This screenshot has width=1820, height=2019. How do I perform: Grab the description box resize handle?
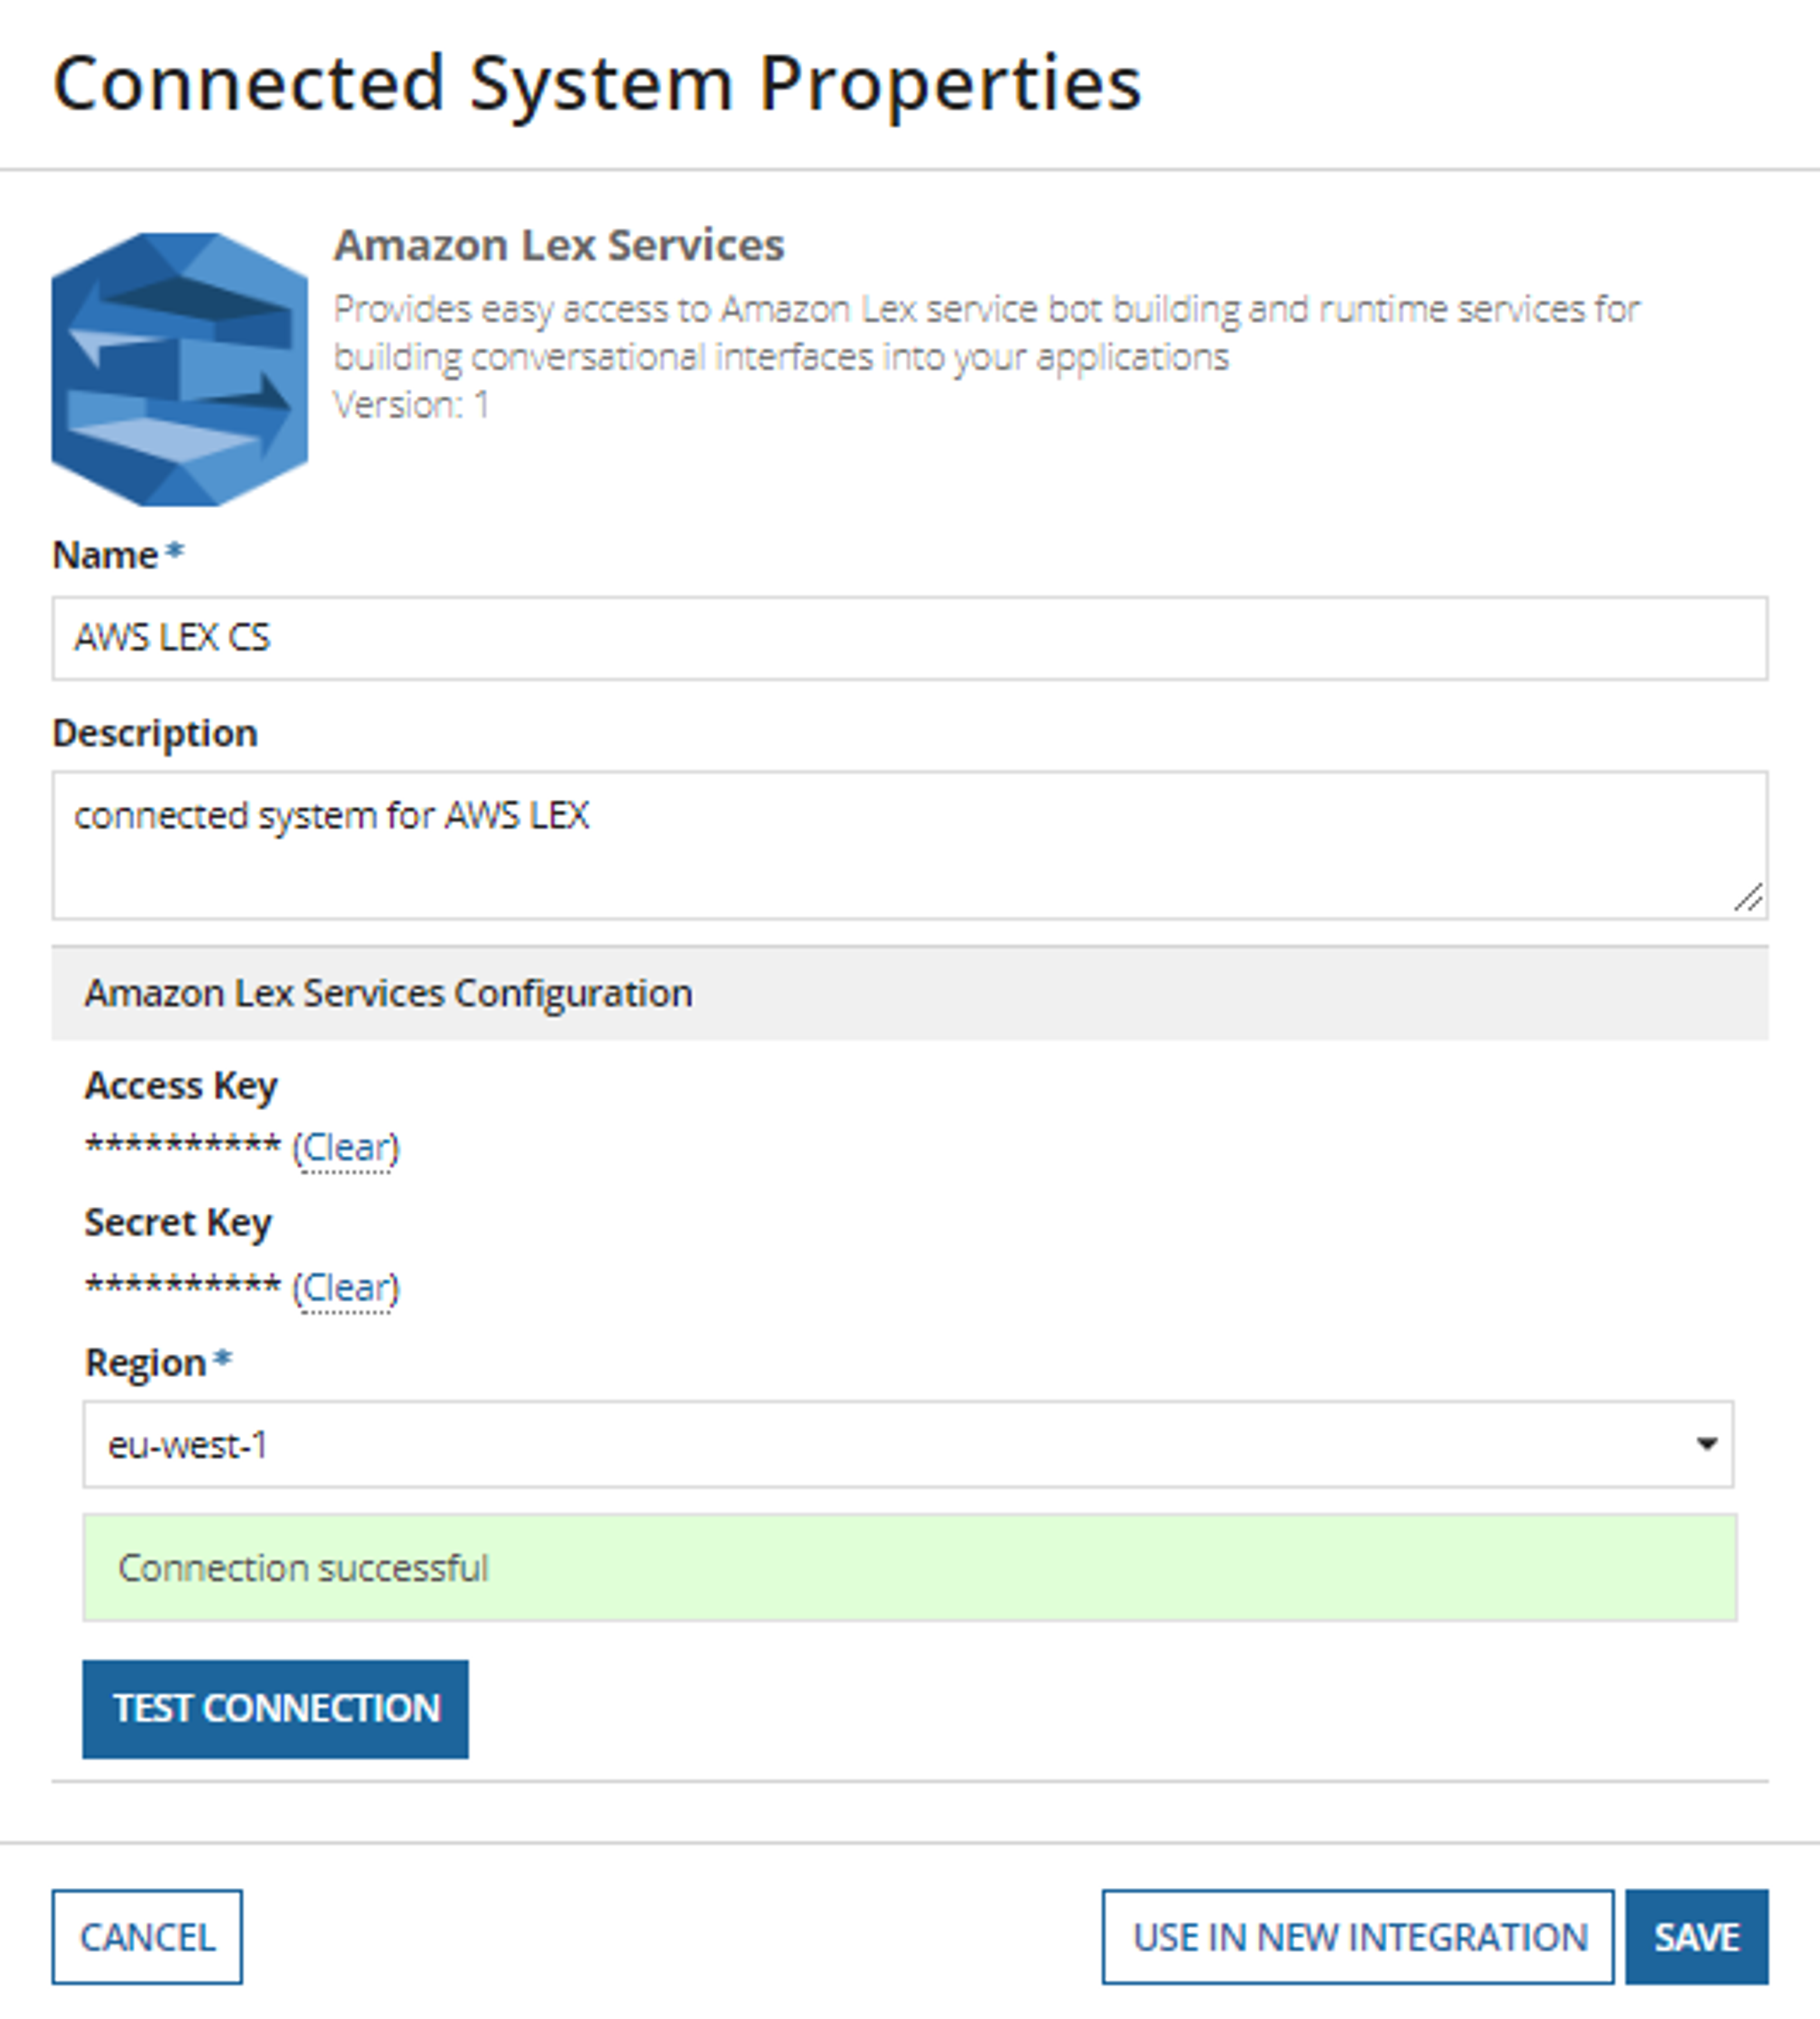pos(1748,898)
